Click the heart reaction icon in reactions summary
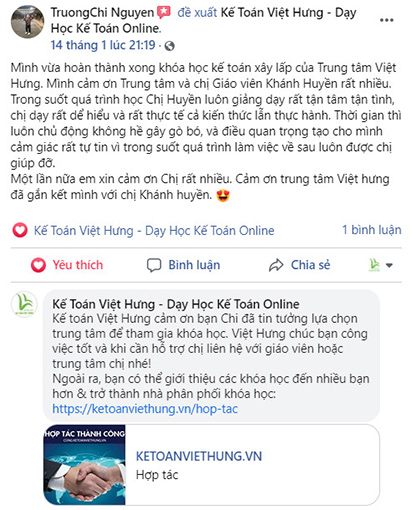Image resolution: width=411 pixels, height=510 pixels. (x=20, y=230)
